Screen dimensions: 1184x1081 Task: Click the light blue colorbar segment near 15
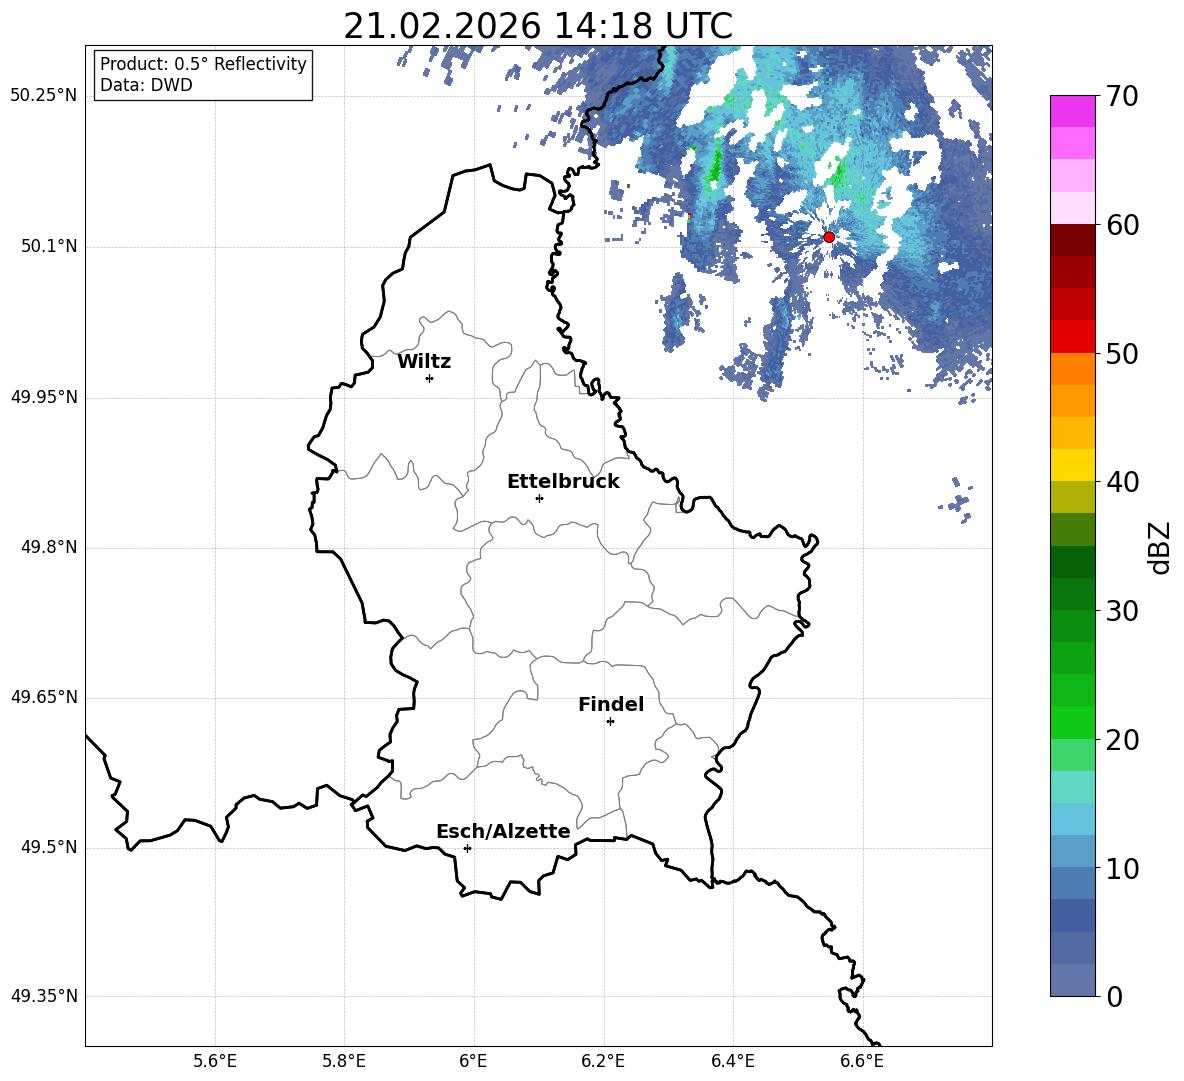1072,819
